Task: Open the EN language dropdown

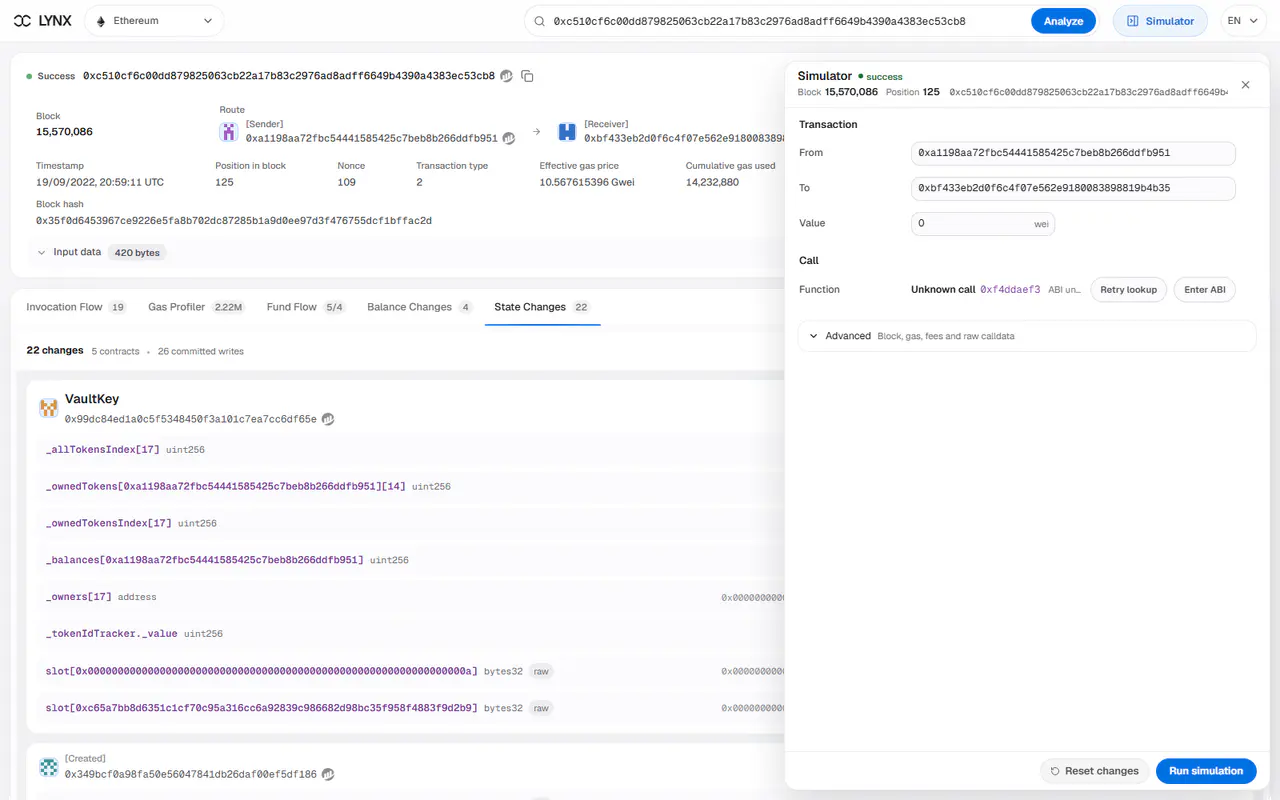Action: pos(1244,21)
